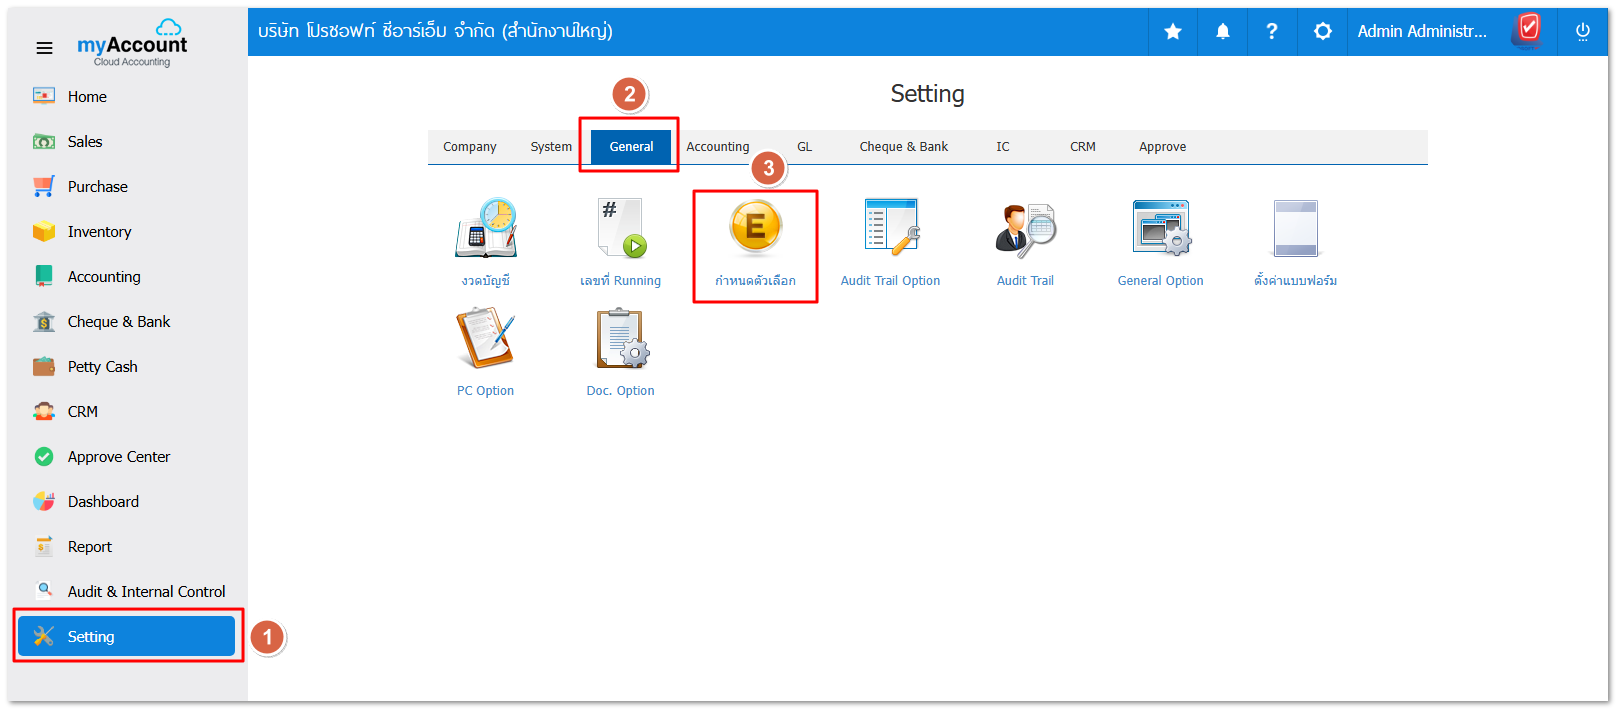The image size is (1616, 709).
Task: Open the เลขที่ Running number icon
Action: point(620,229)
